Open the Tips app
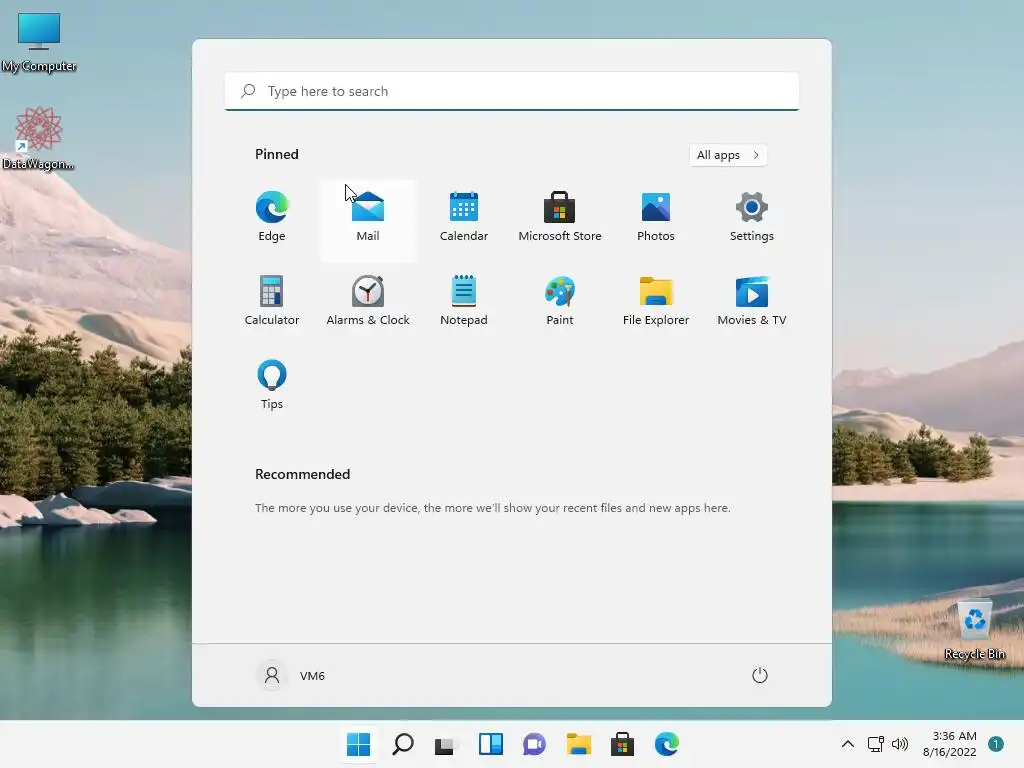The width and height of the screenshot is (1024, 768). pos(272,385)
